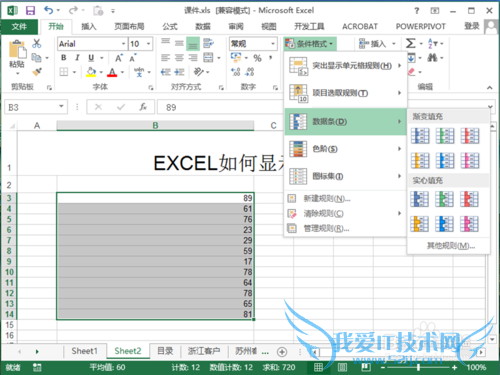Viewport: 500px width, 375px height.
Task: Save the workbook with the floppy icon
Action: click(31, 11)
